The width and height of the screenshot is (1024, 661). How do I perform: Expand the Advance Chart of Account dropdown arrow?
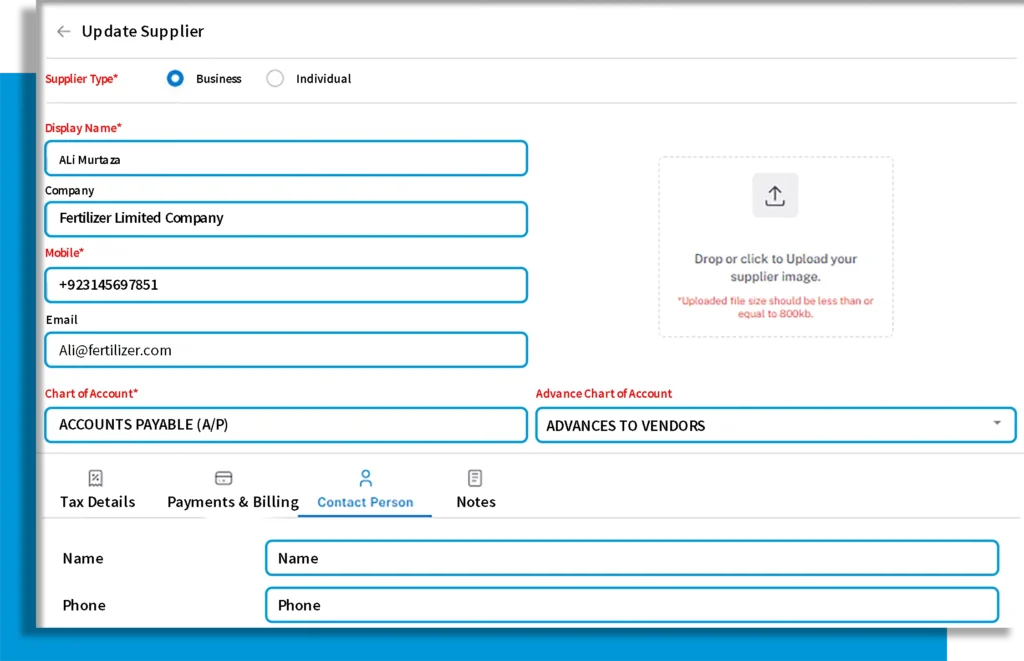tap(997, 423)
